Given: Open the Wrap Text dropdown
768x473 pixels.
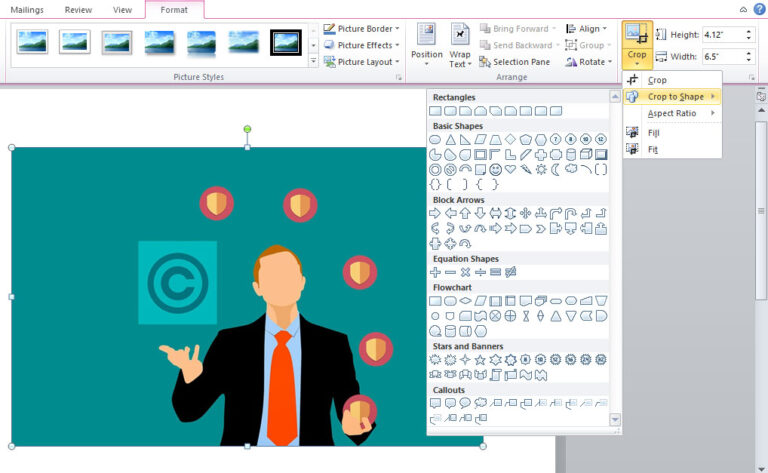Looking at the screenshot, I should click(x=460, y=45).
